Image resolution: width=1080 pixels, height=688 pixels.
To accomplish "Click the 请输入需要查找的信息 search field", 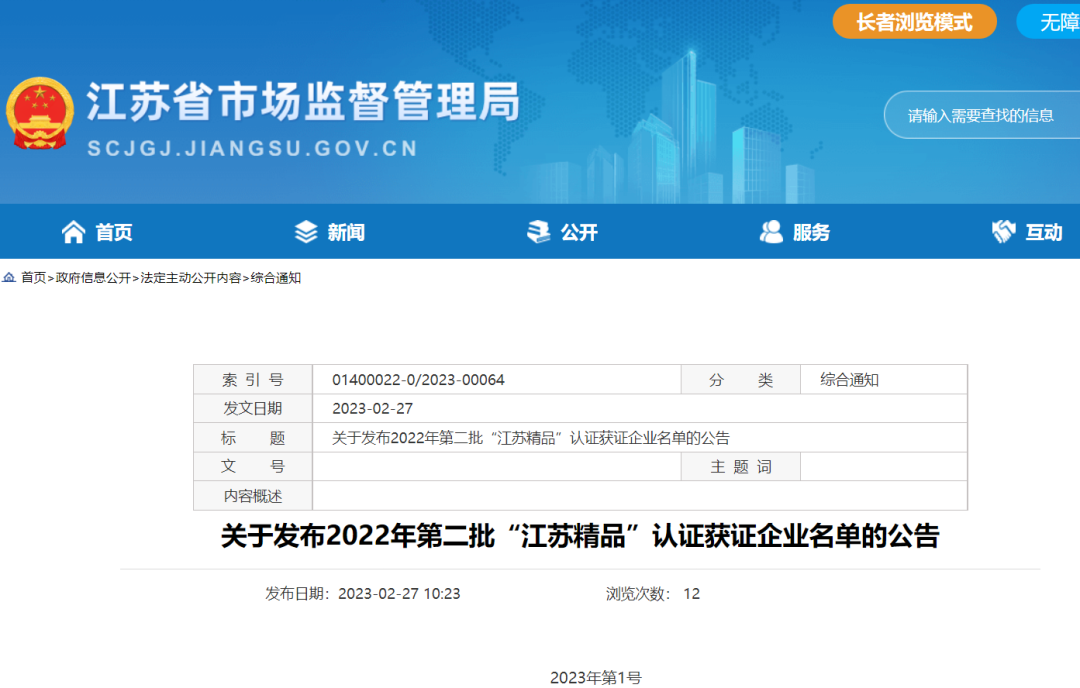I will click(983, 115).
